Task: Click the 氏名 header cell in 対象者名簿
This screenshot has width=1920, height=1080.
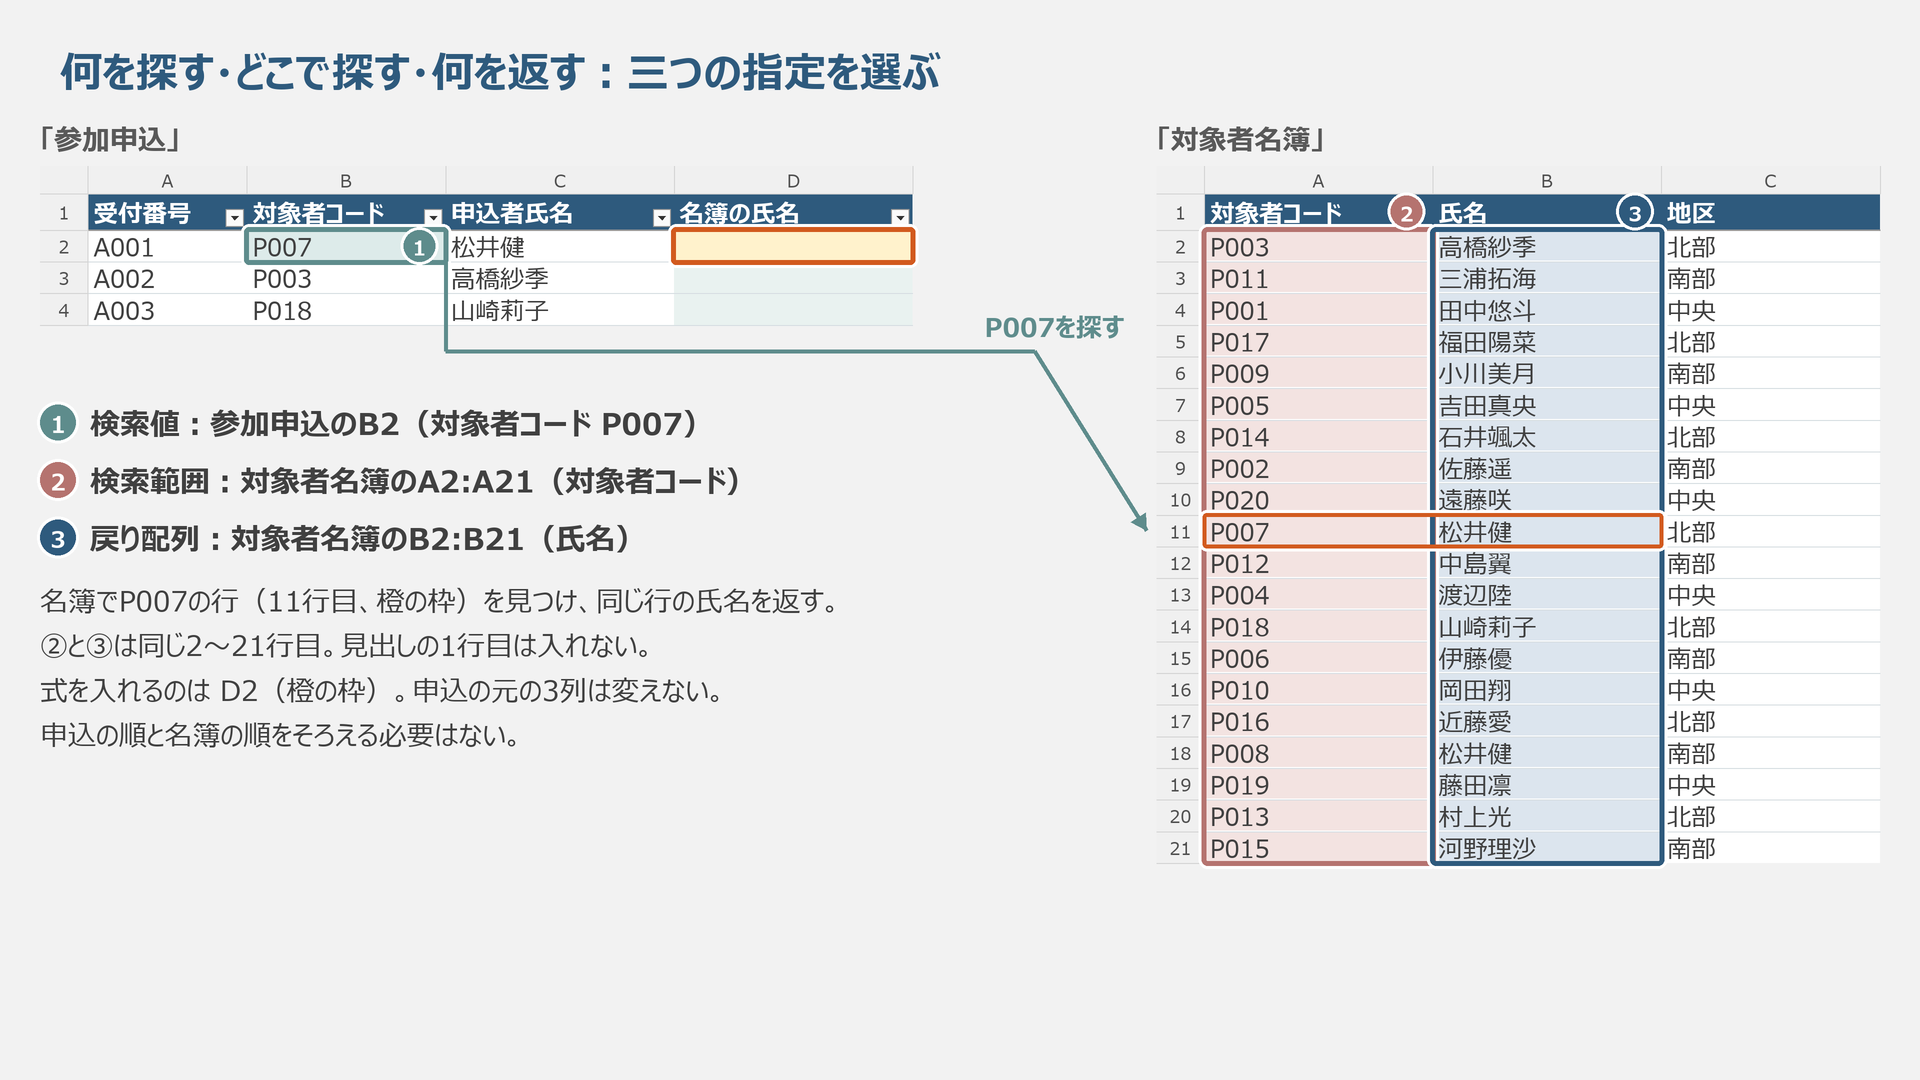Action: click(x=1546, y=213)
